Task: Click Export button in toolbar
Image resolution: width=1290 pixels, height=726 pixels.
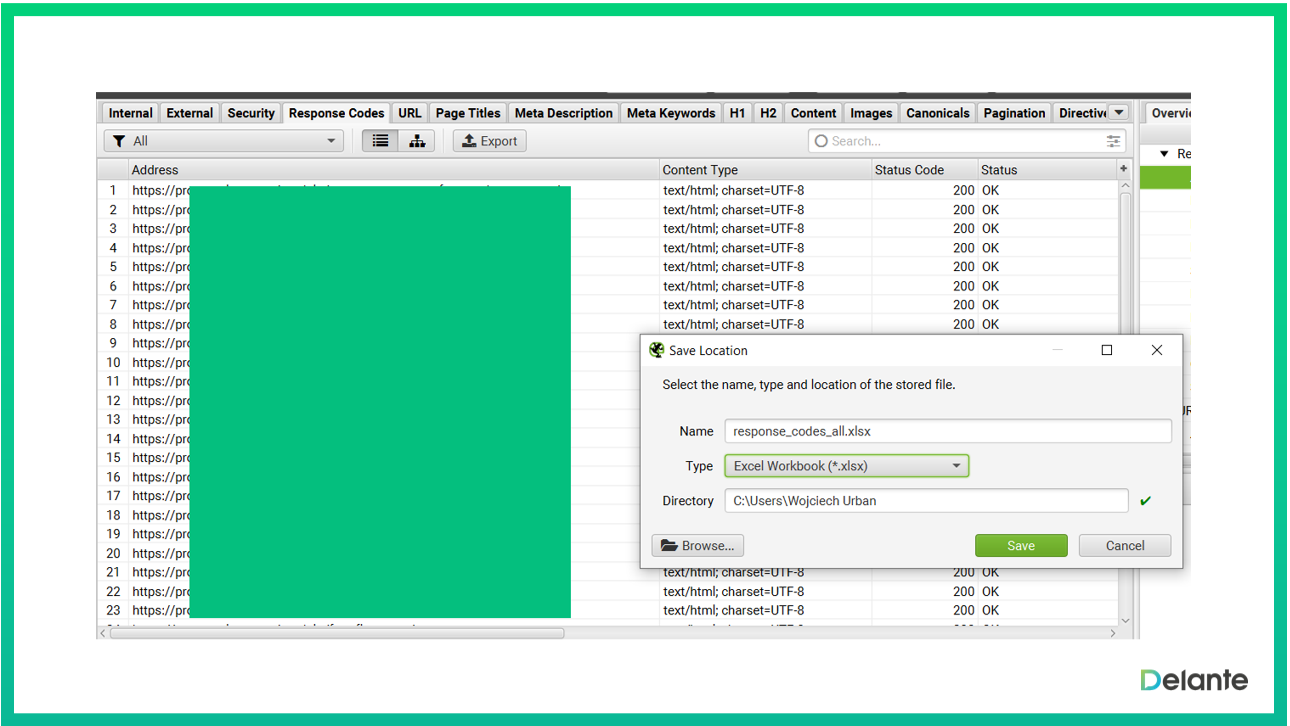Action: pos(489,141)
